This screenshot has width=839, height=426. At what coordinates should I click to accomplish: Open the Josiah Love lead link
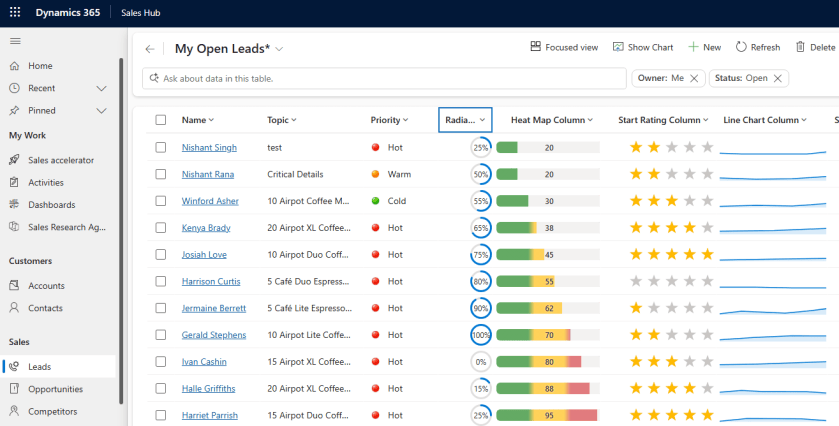coord(204,254)
